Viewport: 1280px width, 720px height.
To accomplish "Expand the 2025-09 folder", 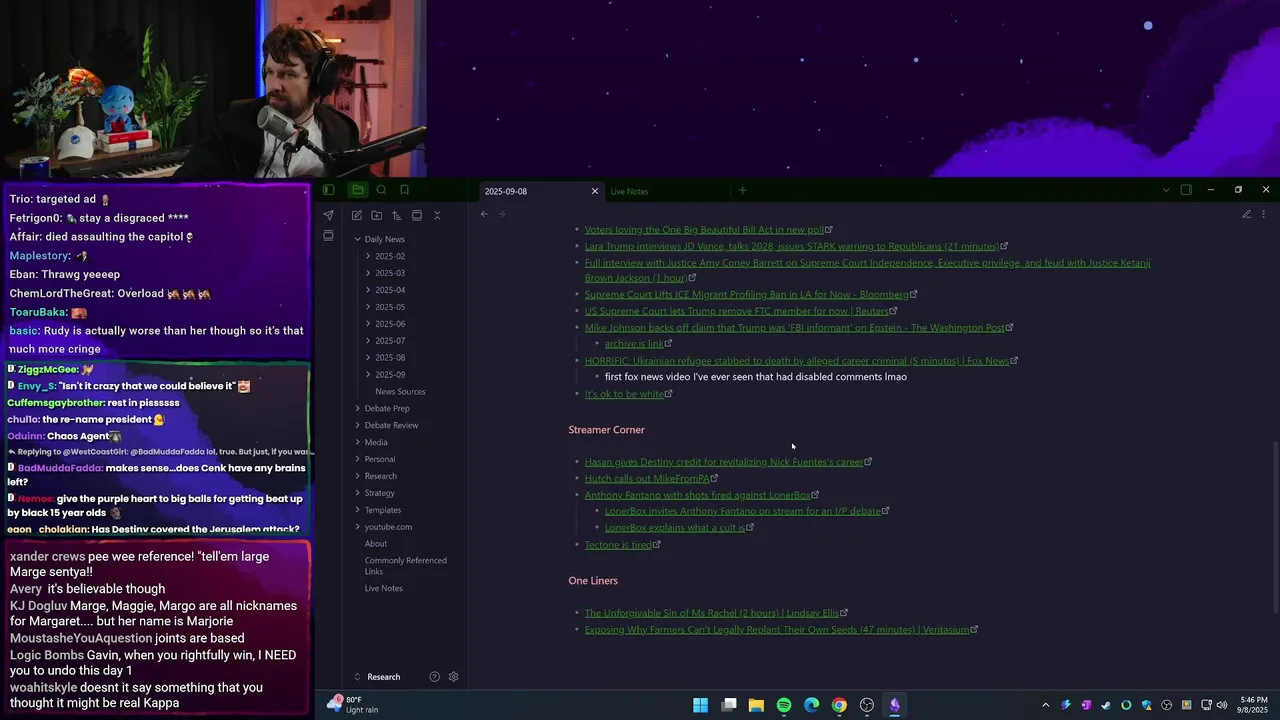I will click(390, 375).
